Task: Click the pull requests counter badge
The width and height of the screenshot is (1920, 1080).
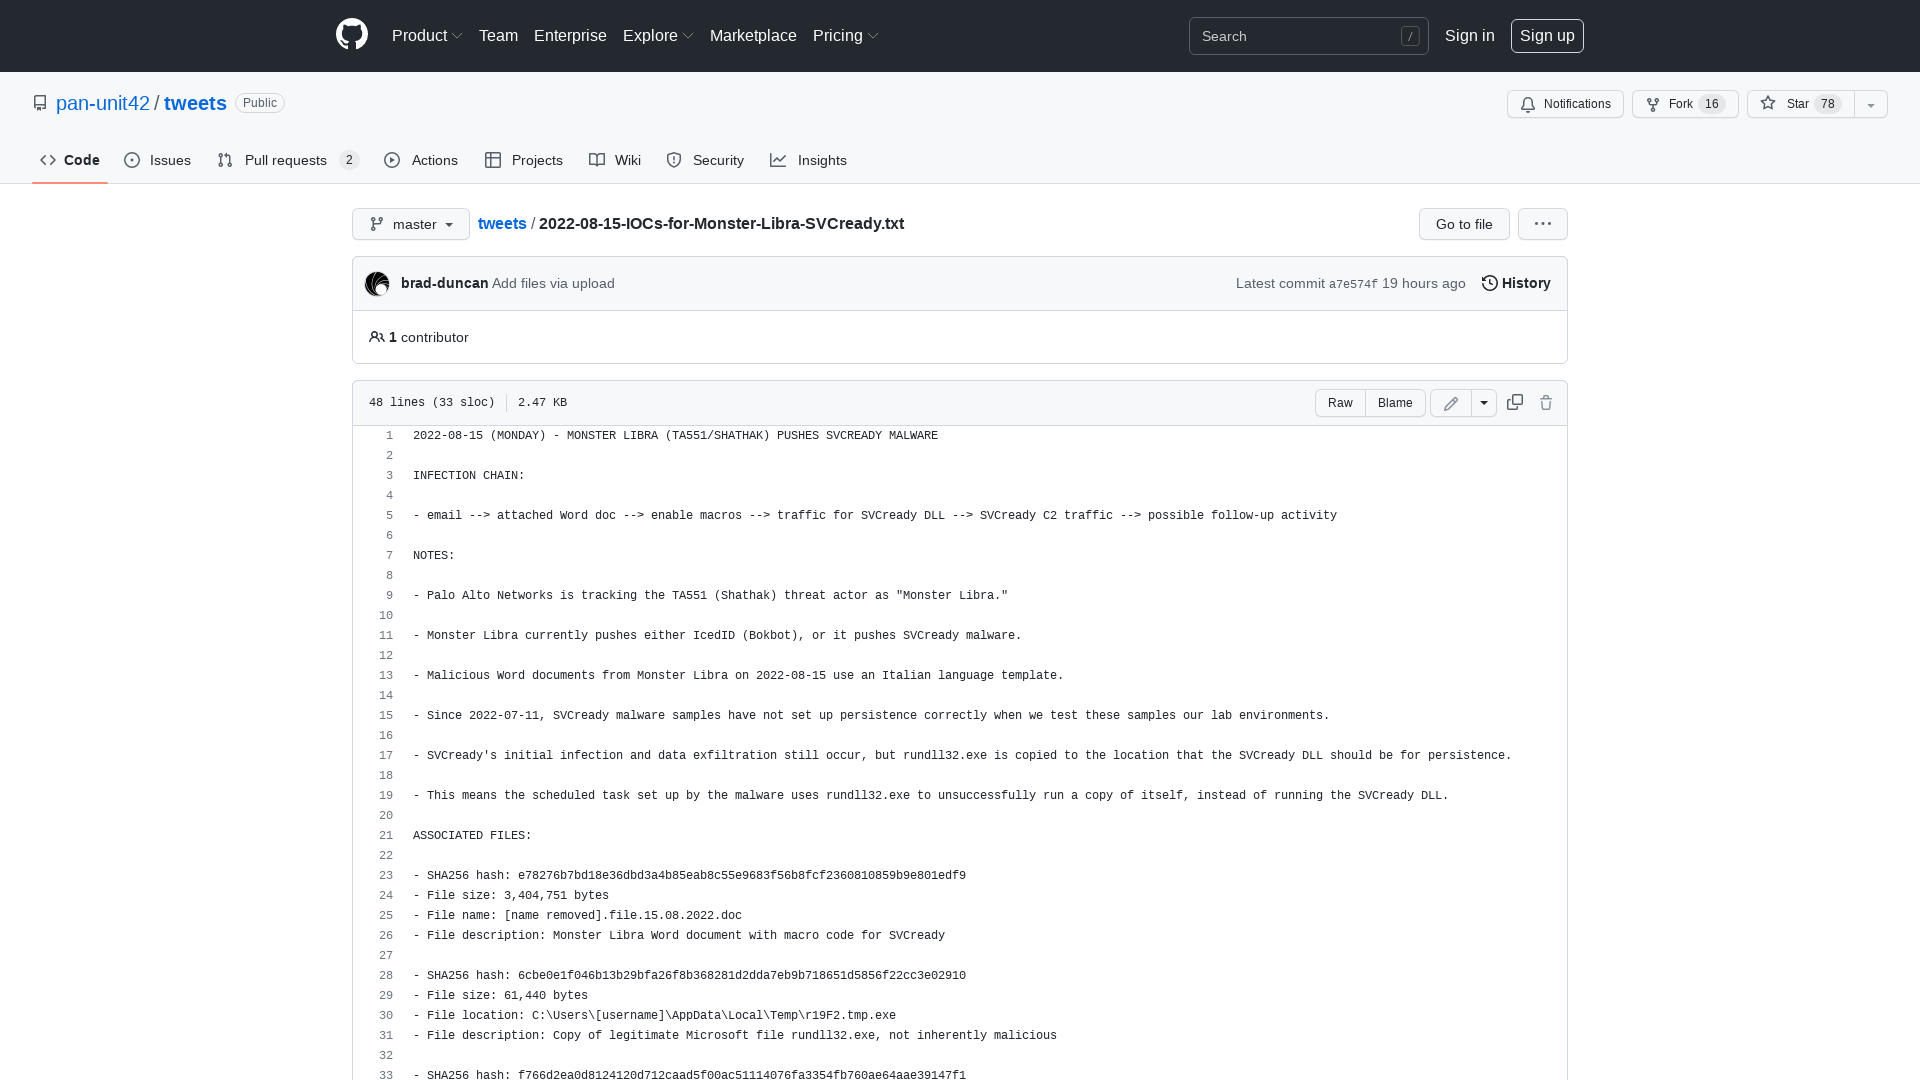Action: click(x=349, y=160)
